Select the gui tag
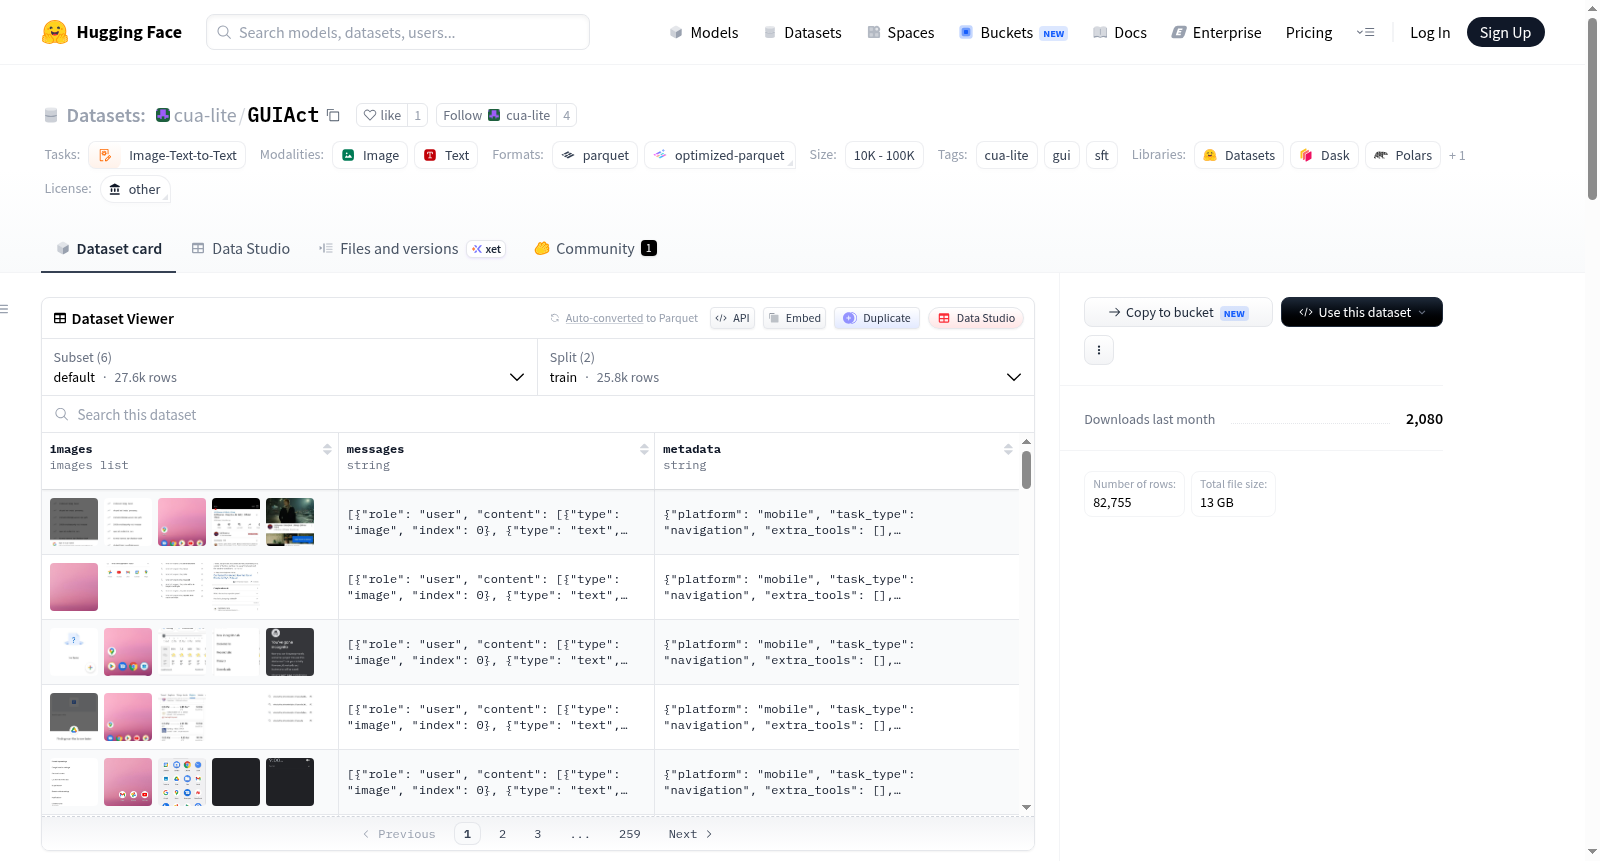 tap(1062, 155)
